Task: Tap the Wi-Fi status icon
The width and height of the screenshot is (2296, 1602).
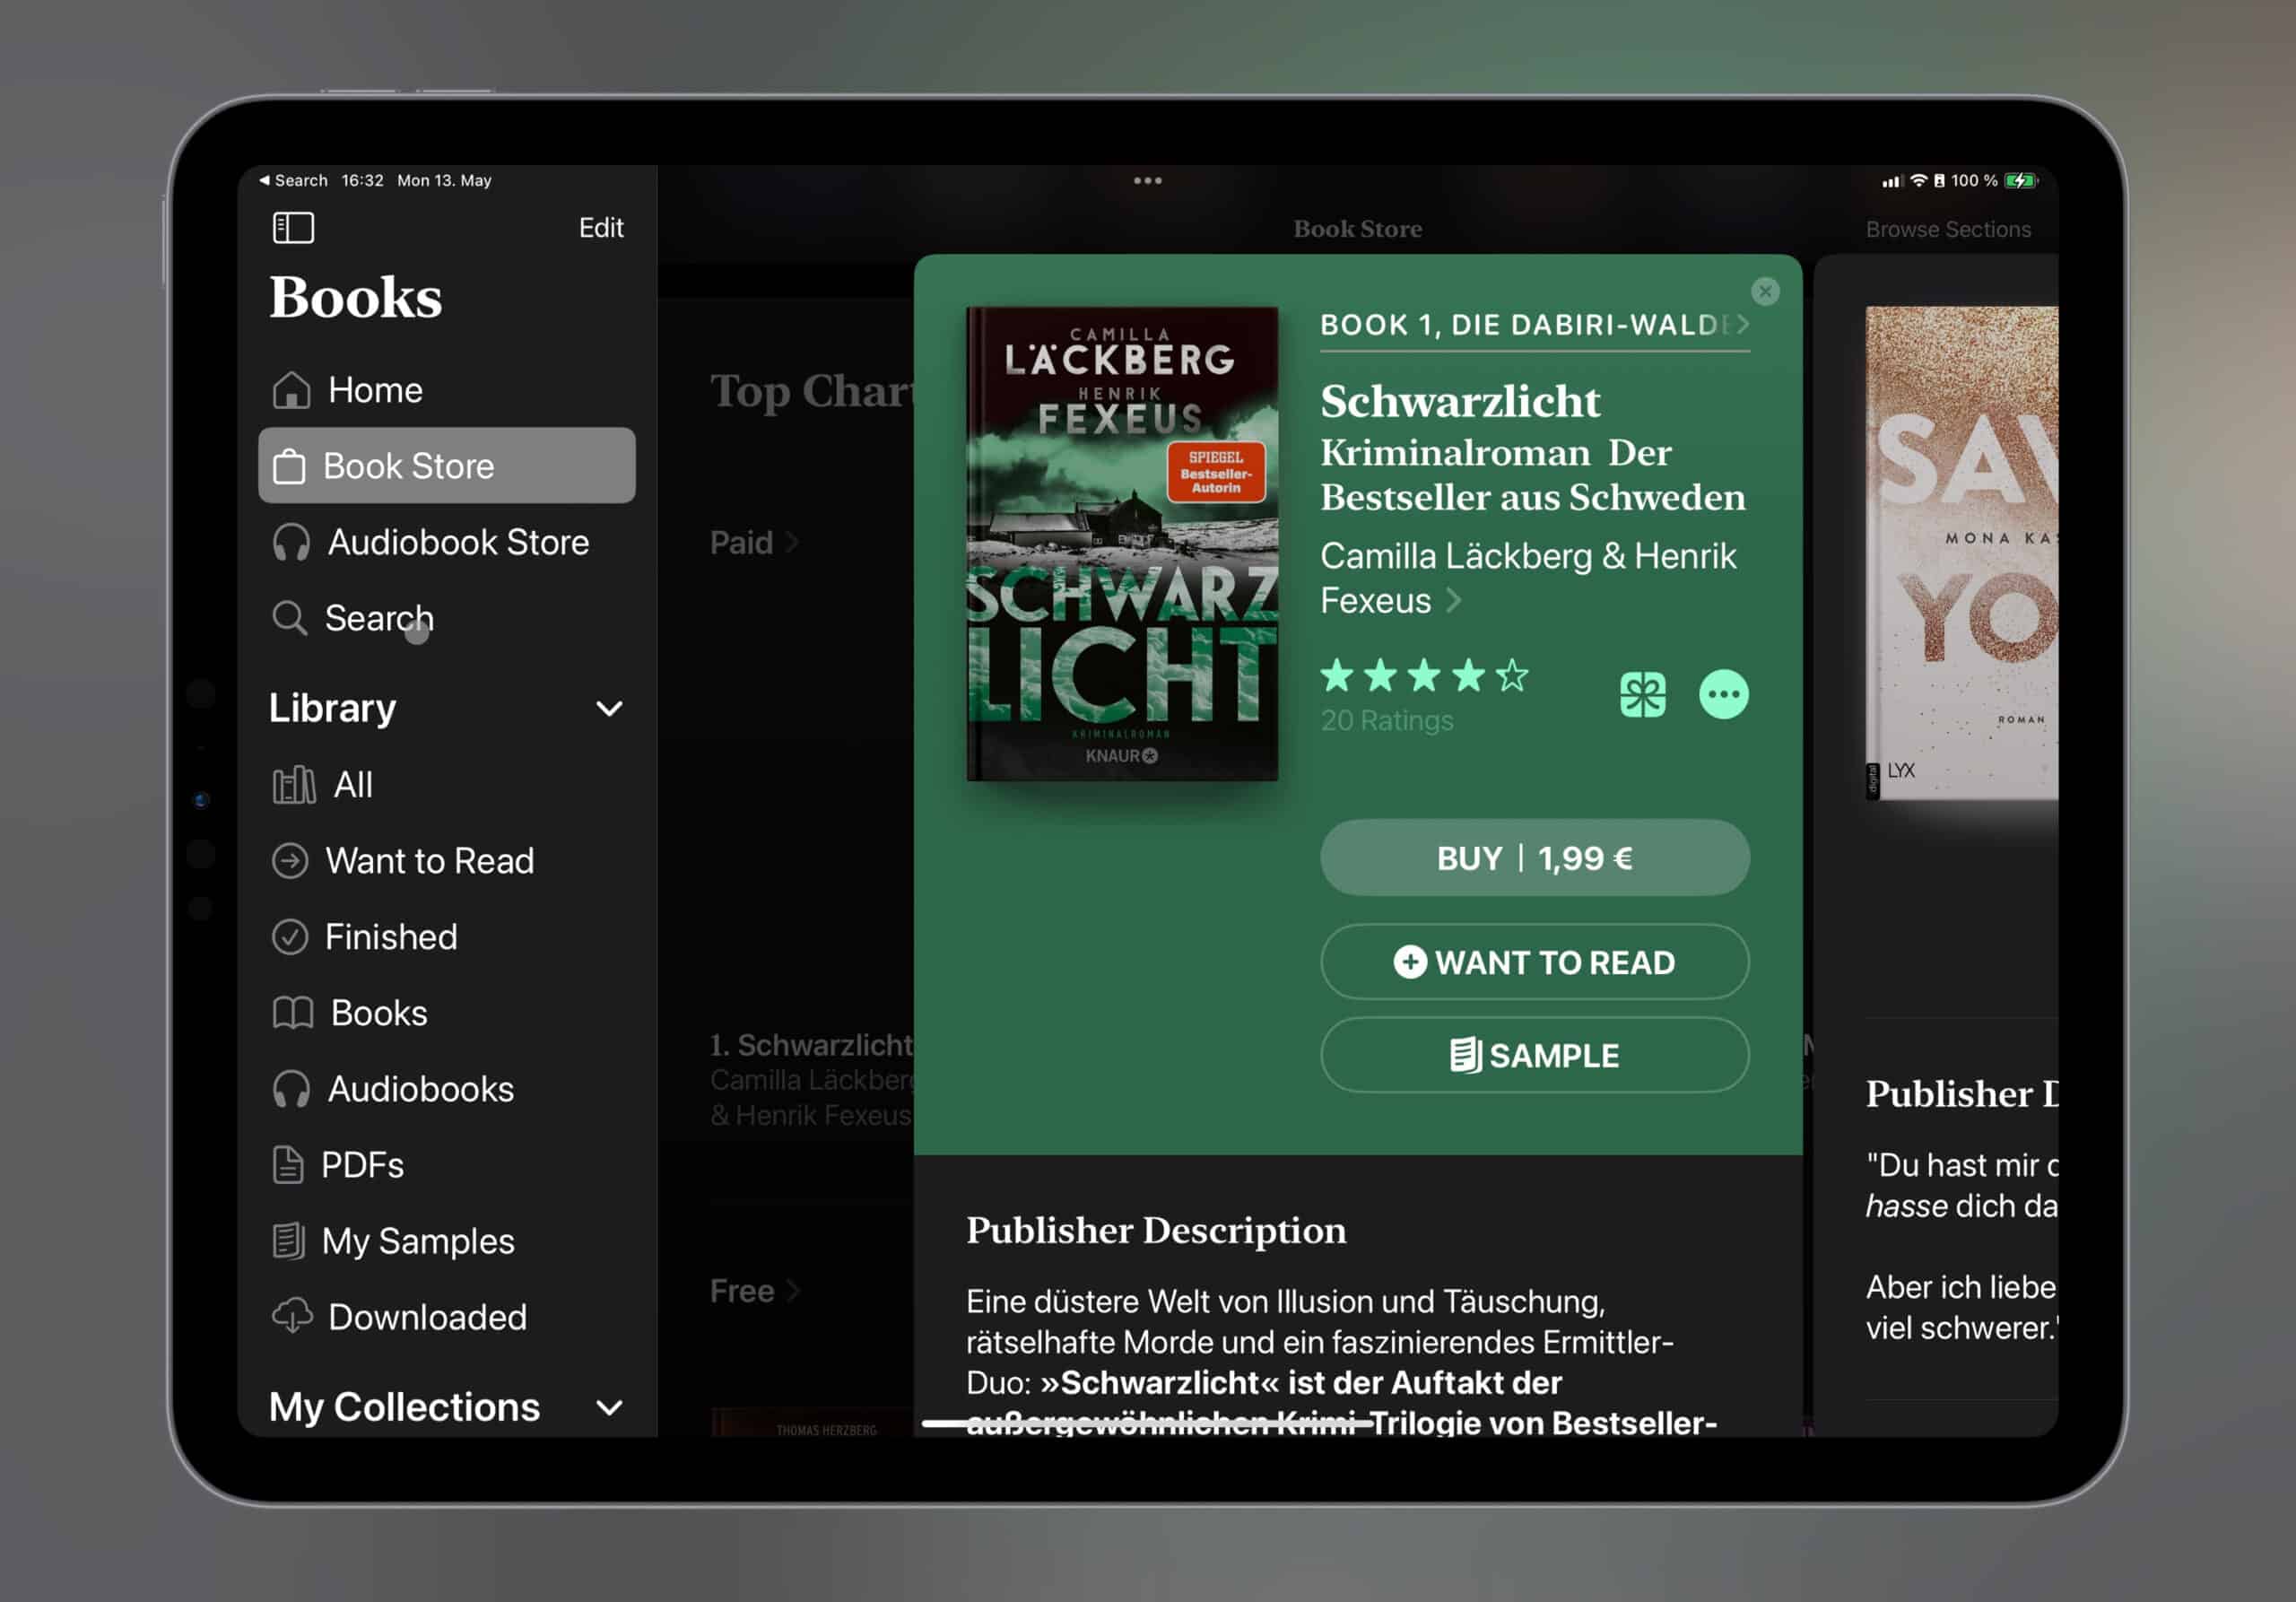Action: [1918, 181]
